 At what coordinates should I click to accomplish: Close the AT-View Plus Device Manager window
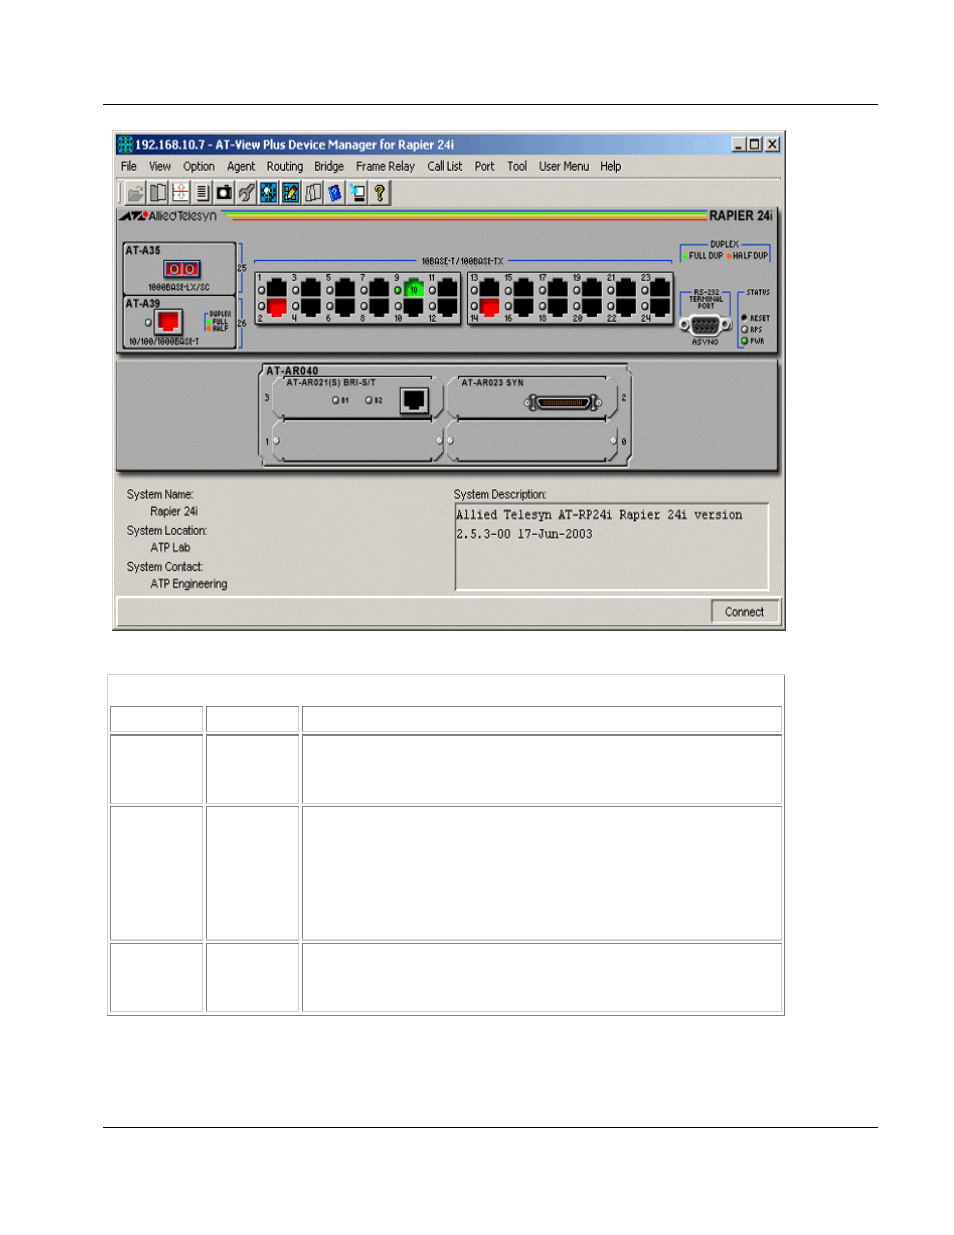coord(772,145)
